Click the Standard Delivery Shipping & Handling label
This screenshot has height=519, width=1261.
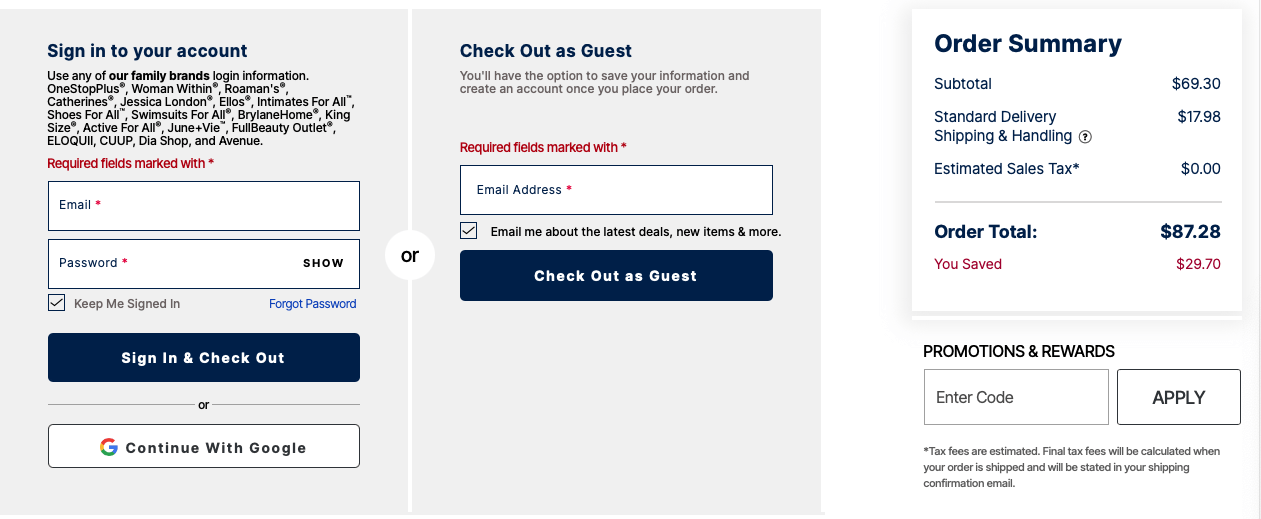(1003, 126)
